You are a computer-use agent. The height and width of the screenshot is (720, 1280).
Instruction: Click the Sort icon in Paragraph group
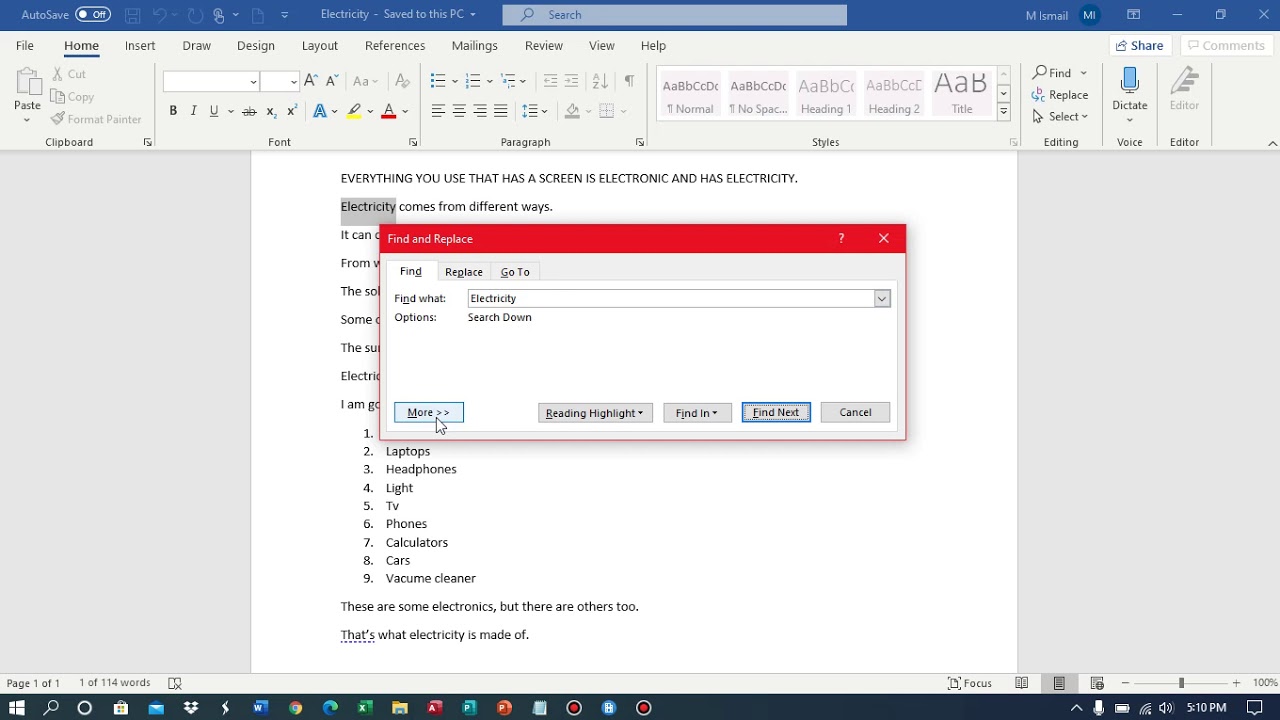tap(600, 81)
